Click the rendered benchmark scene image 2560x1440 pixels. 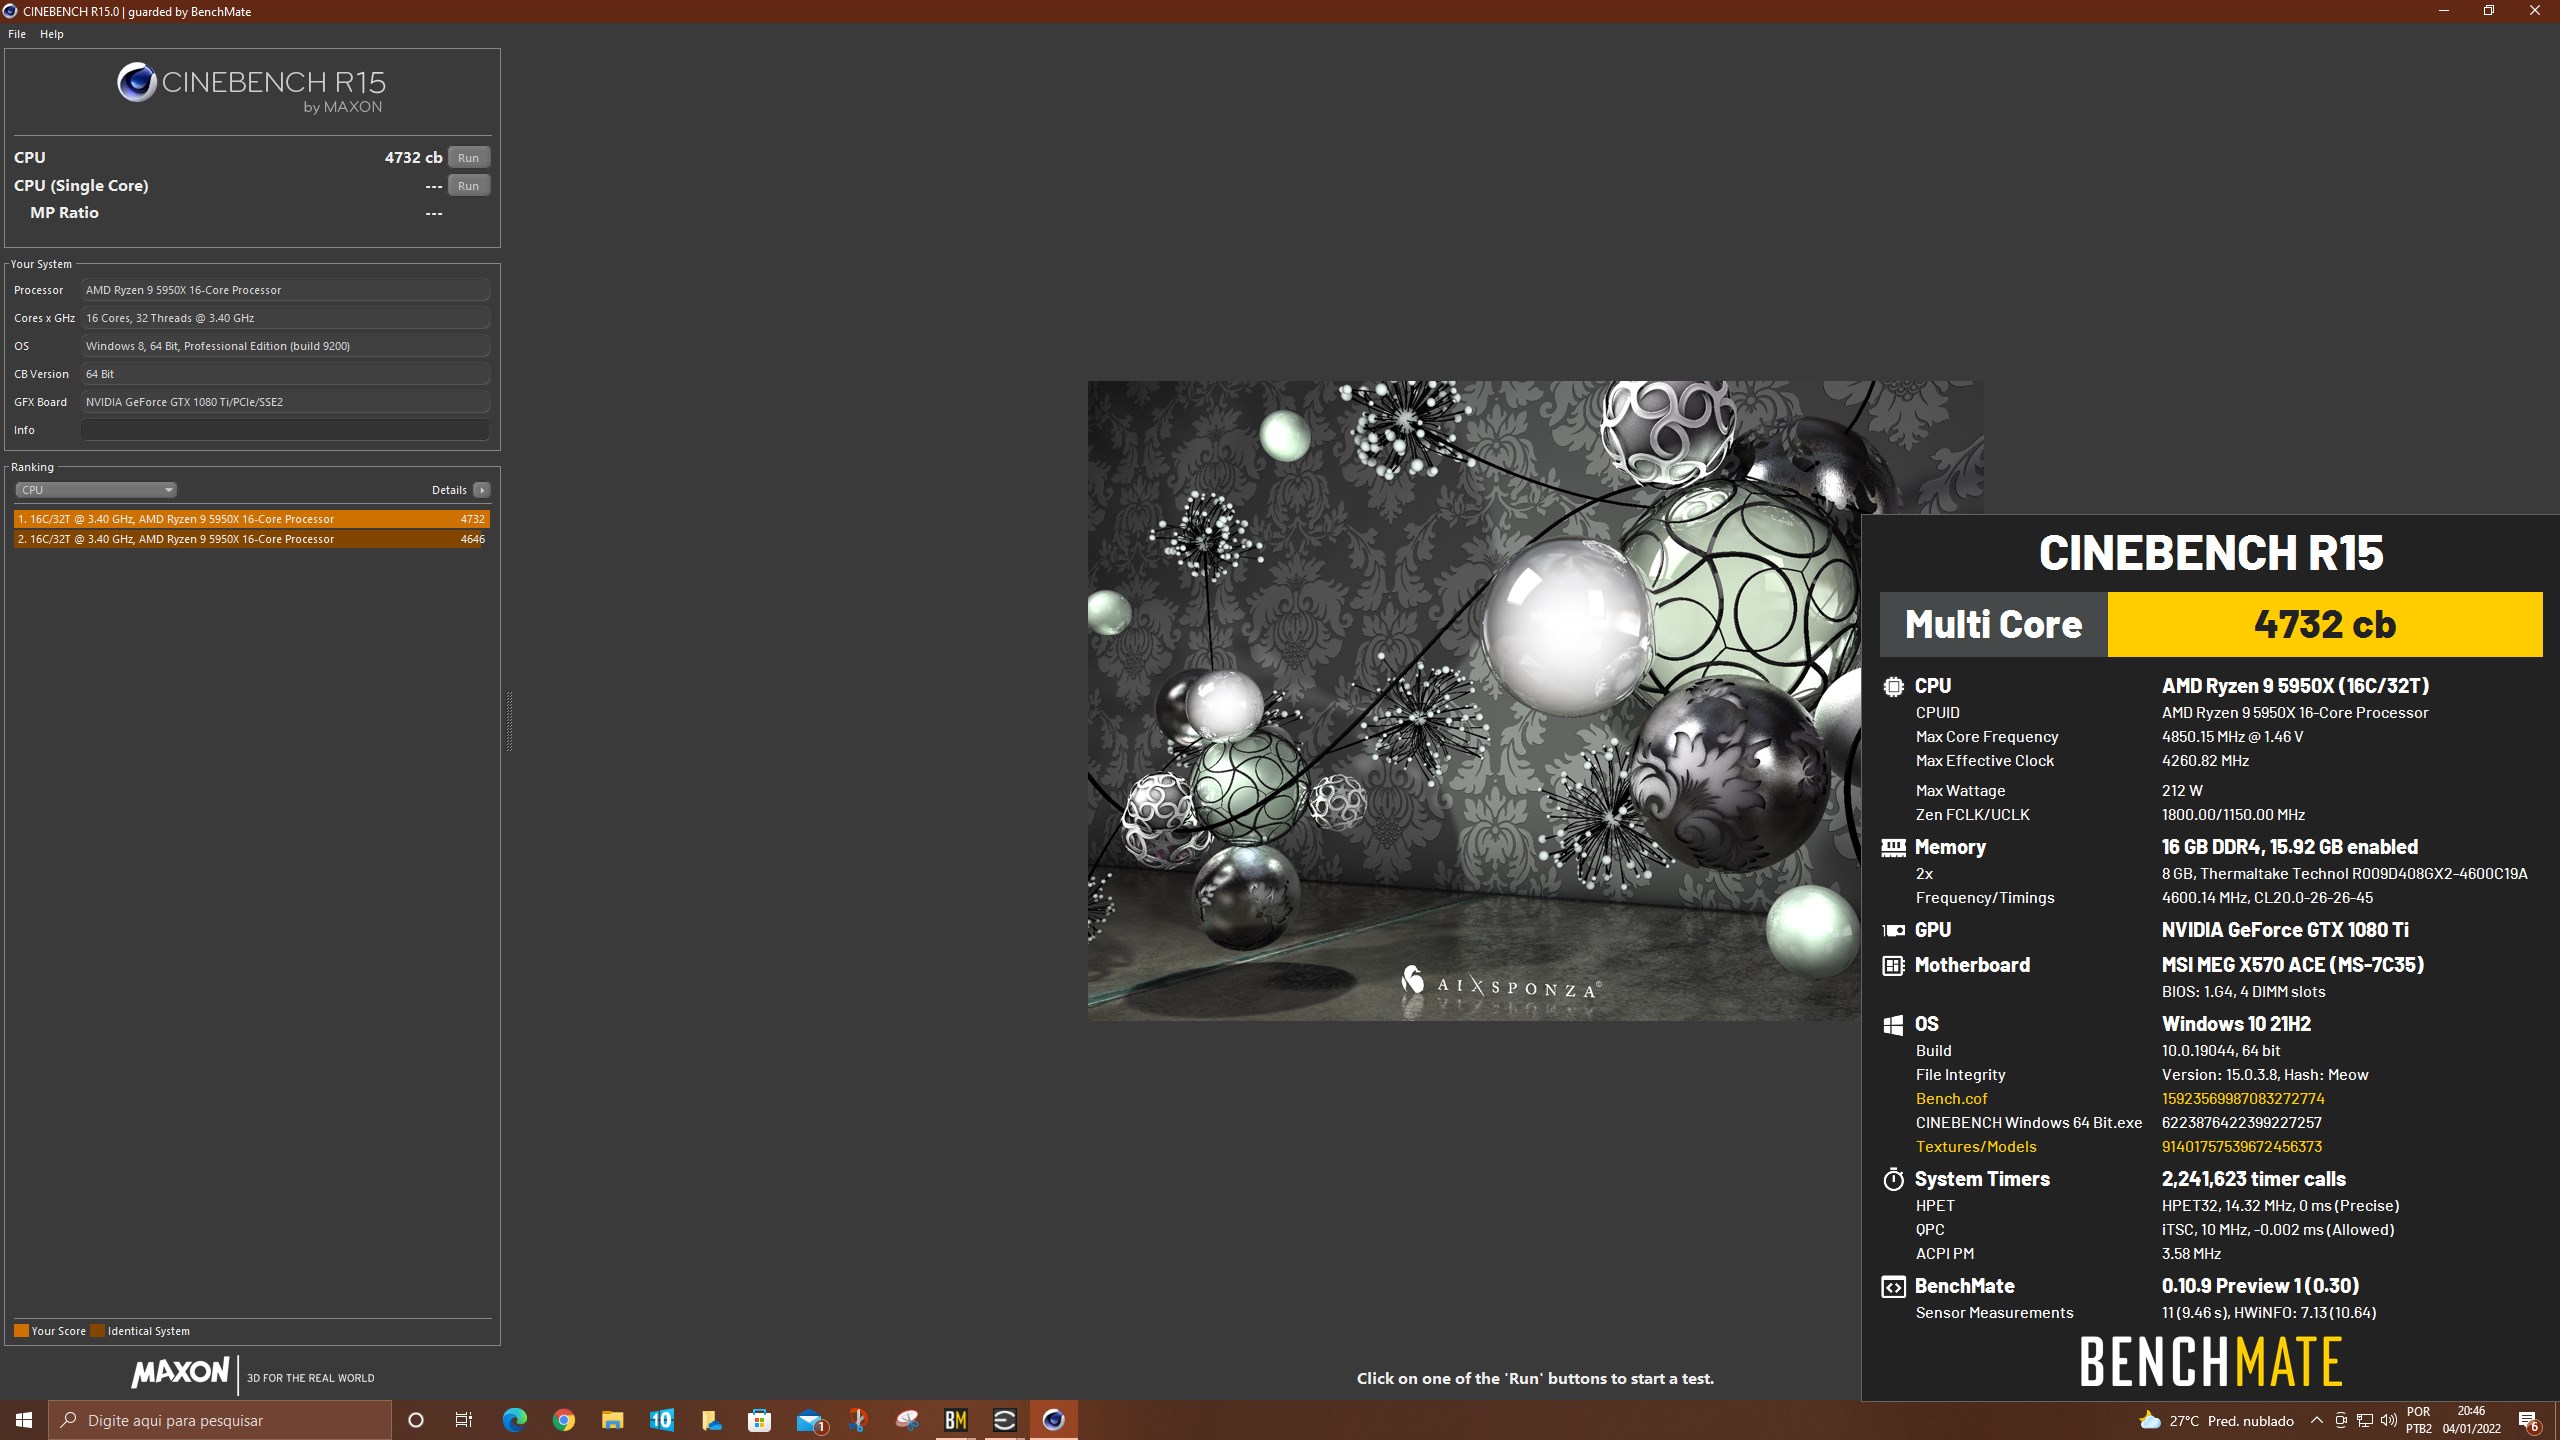tap(1474, 700)
